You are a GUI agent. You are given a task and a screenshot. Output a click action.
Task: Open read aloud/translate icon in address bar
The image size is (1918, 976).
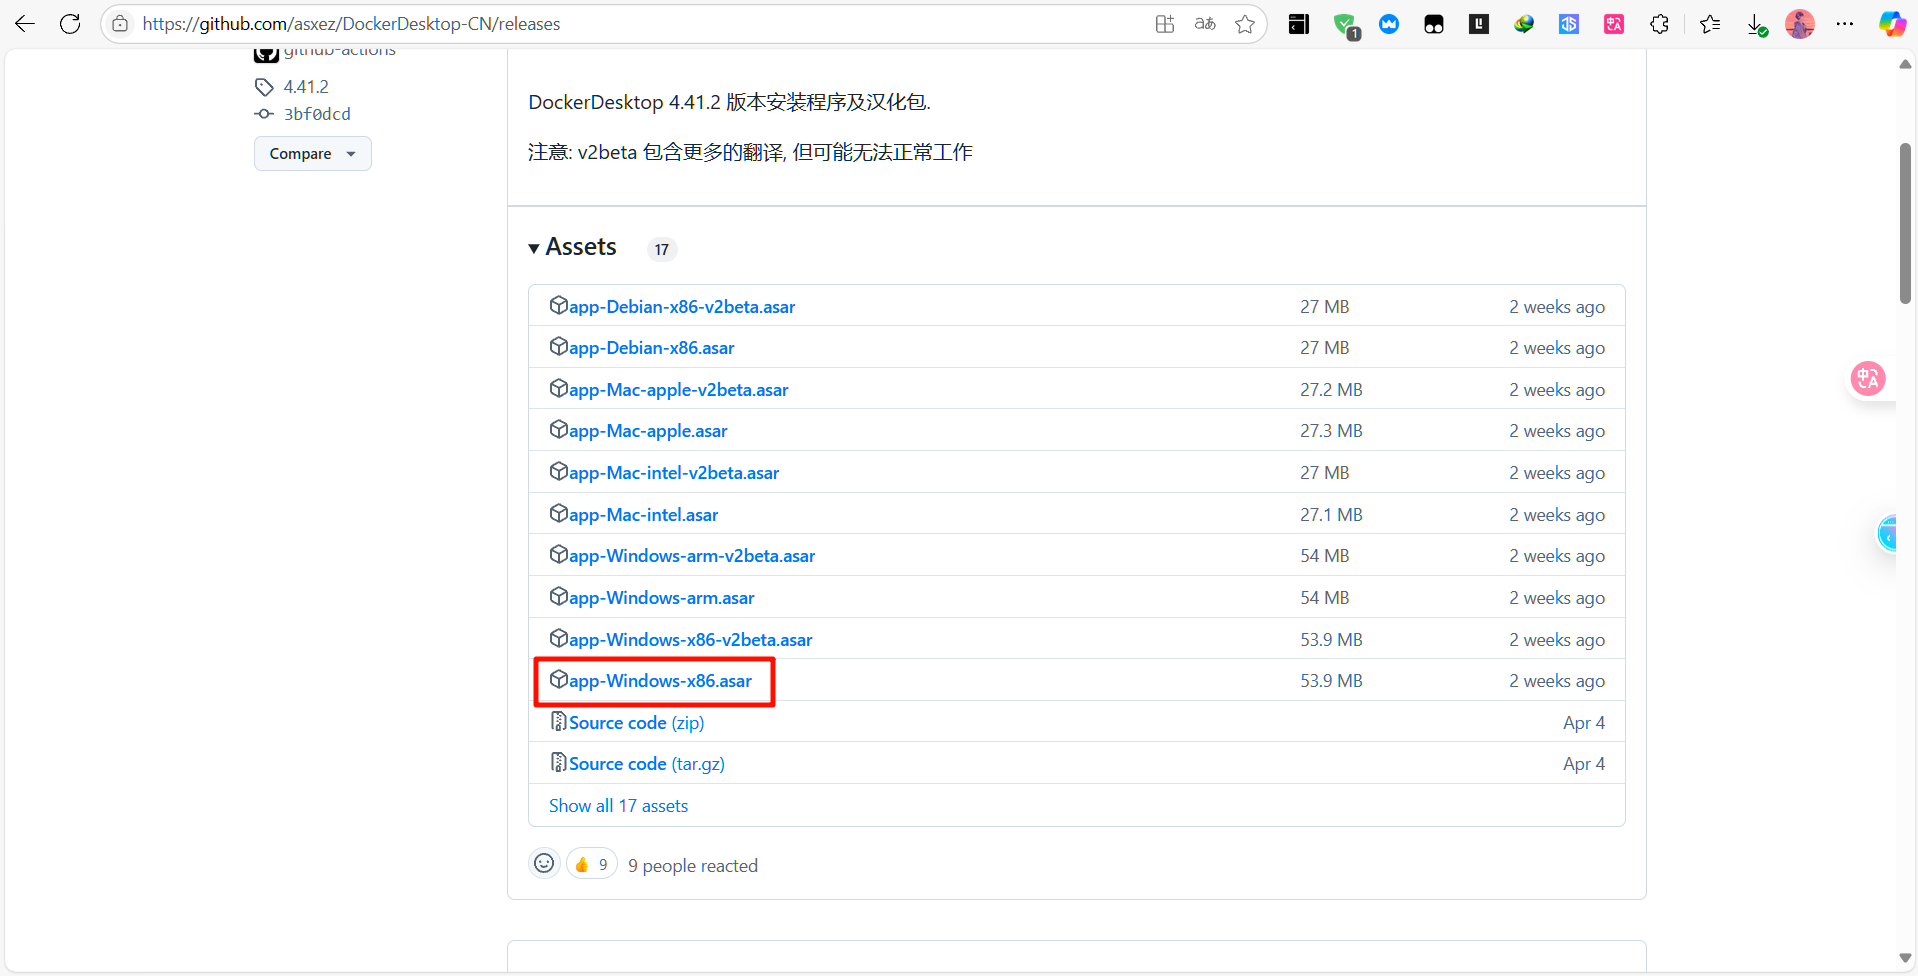(x=1205, y=24)
